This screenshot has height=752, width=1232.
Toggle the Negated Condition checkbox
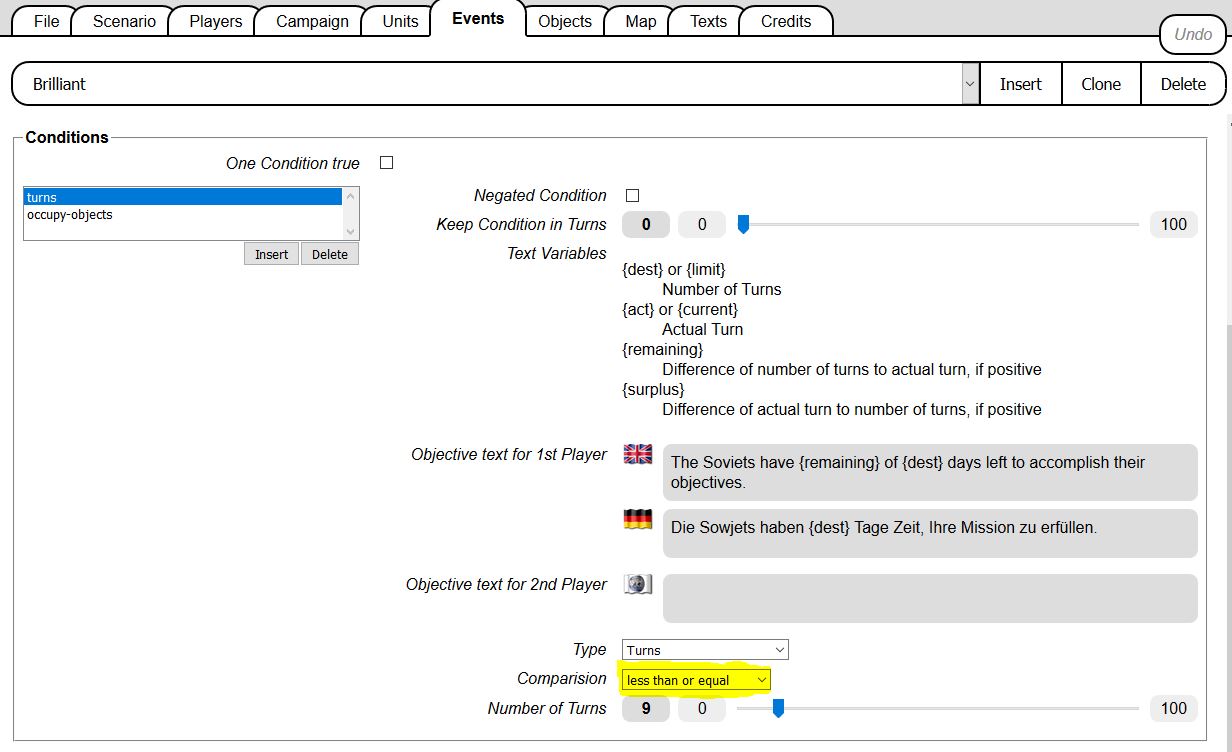click(632, 195)
